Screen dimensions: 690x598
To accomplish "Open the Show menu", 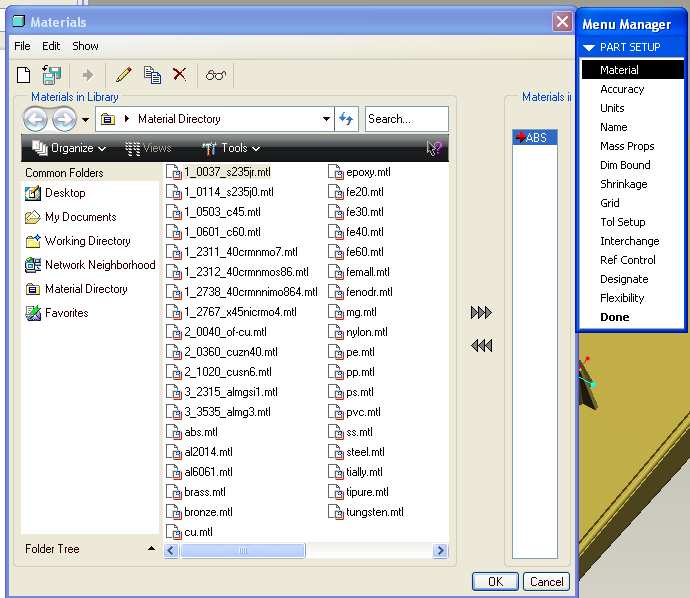I will click(x=85, y=46).
